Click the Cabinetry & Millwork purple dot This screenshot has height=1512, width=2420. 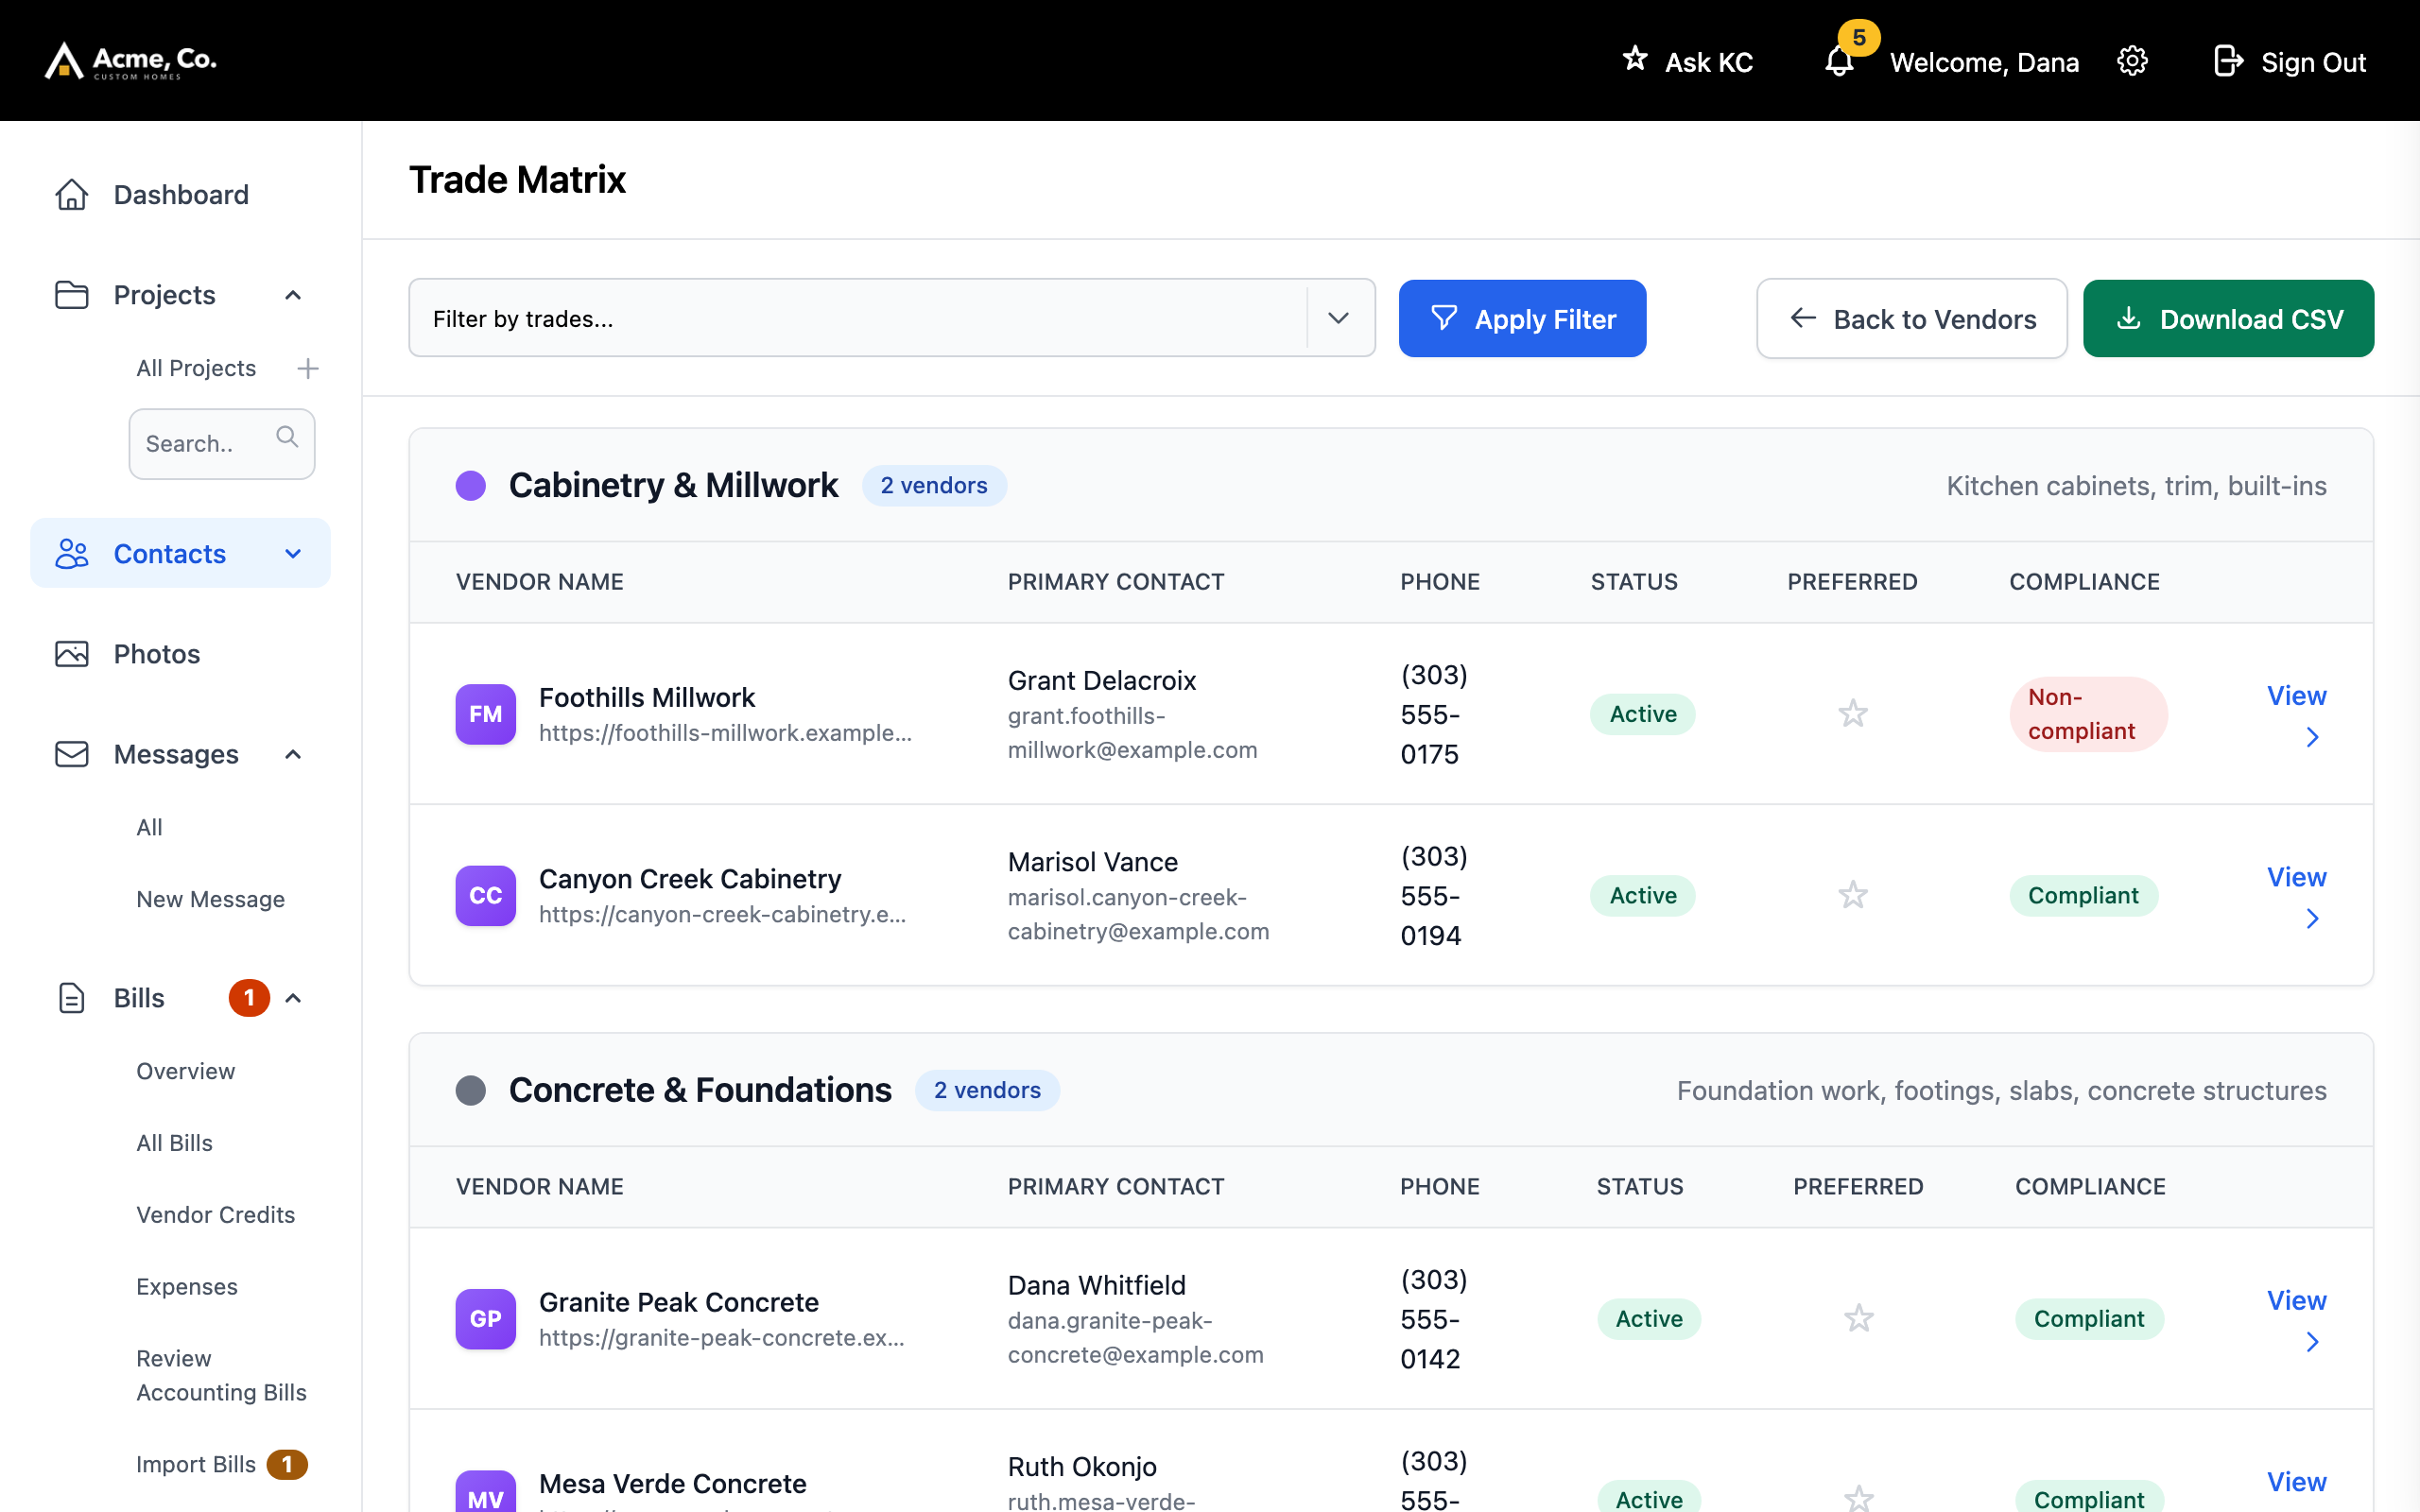pos(471,485)
